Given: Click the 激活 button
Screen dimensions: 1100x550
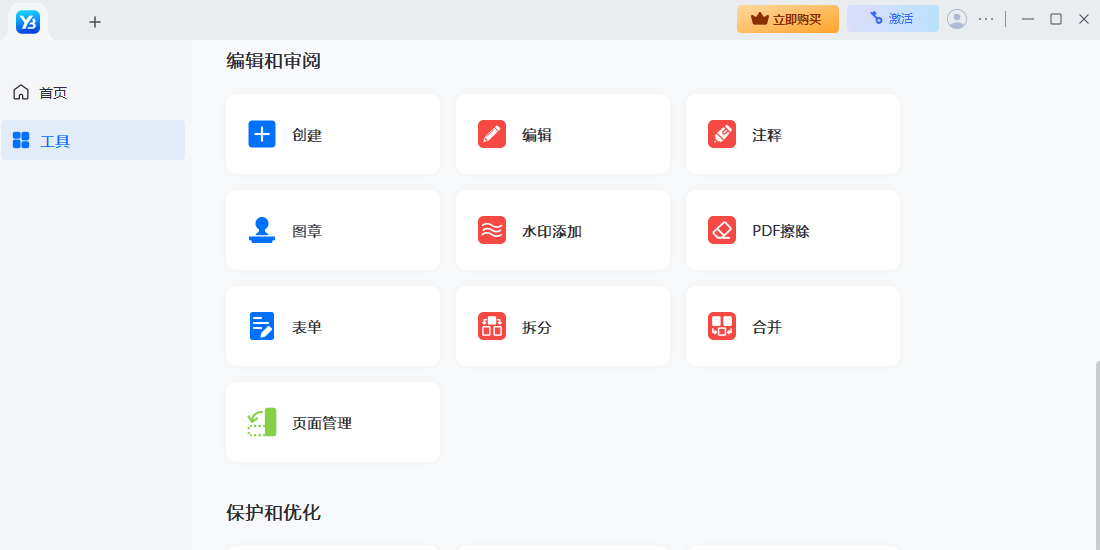Looking at the screenshot, I should click(892, 19).
